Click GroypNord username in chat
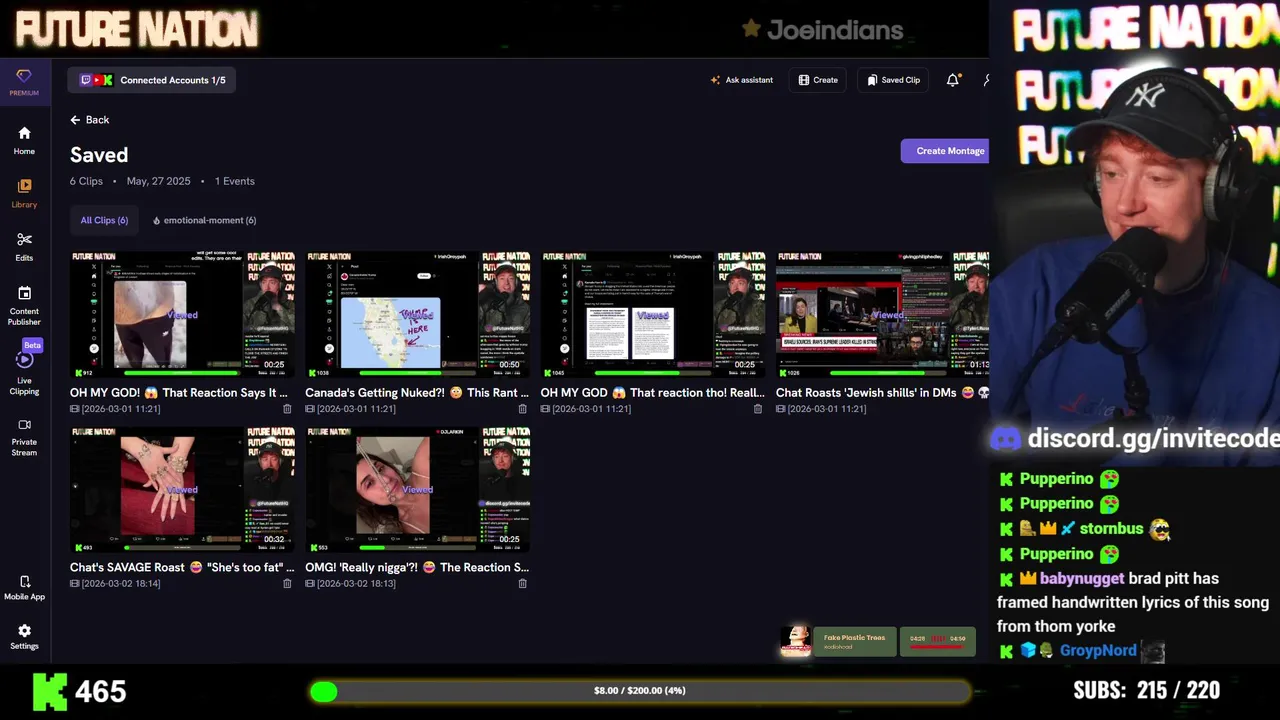 coord(1098,650)
